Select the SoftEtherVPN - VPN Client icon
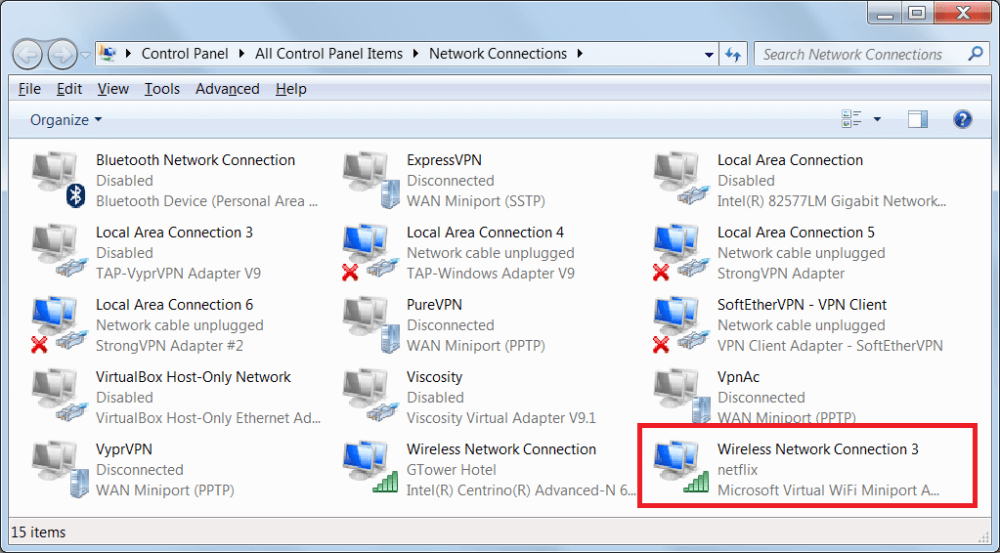 (681, 324)
